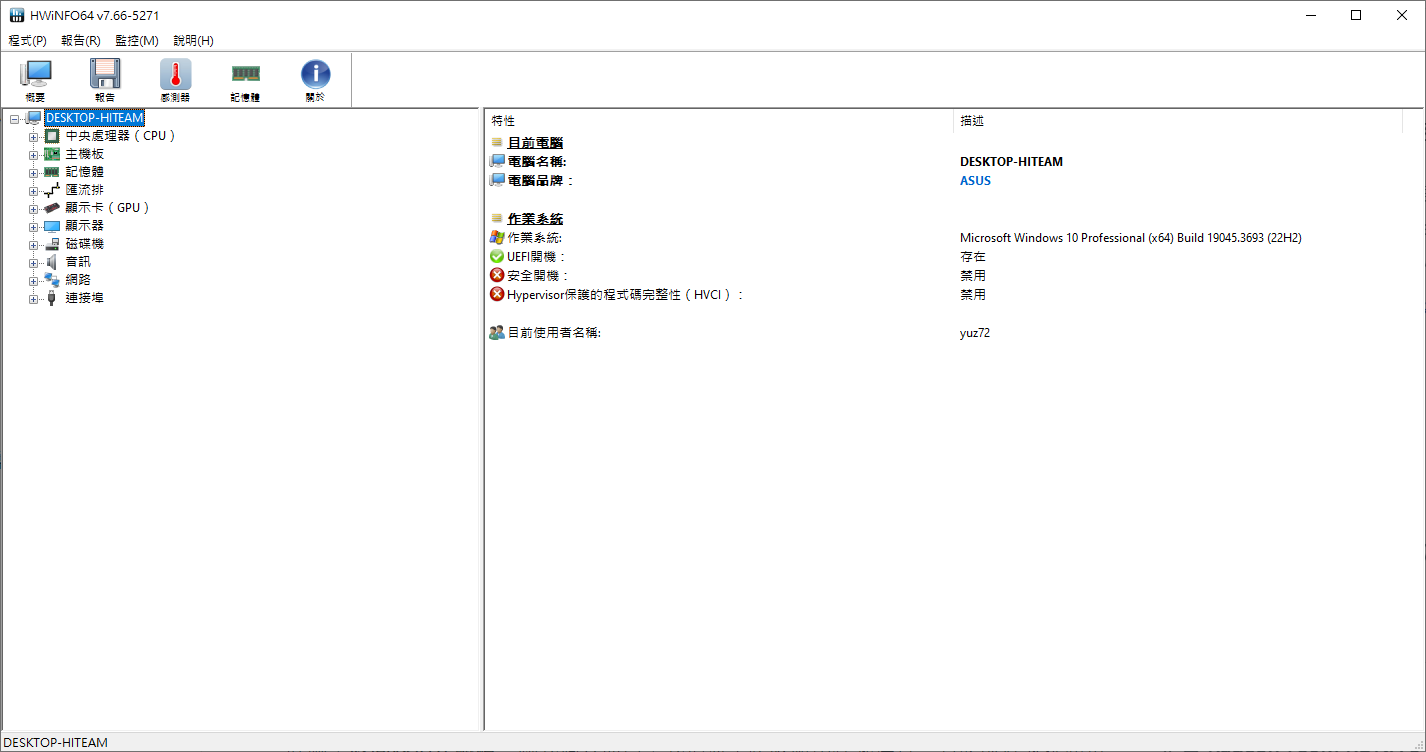The height and width of the screenshot is (752, 1426).
Task: Click the Windows 10 Professional build text
Action: (1130, 238)
